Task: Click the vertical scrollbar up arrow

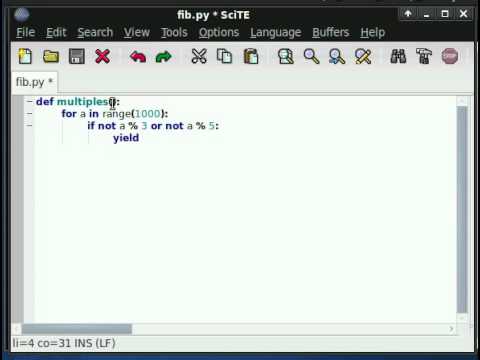Action: [462, 101]
